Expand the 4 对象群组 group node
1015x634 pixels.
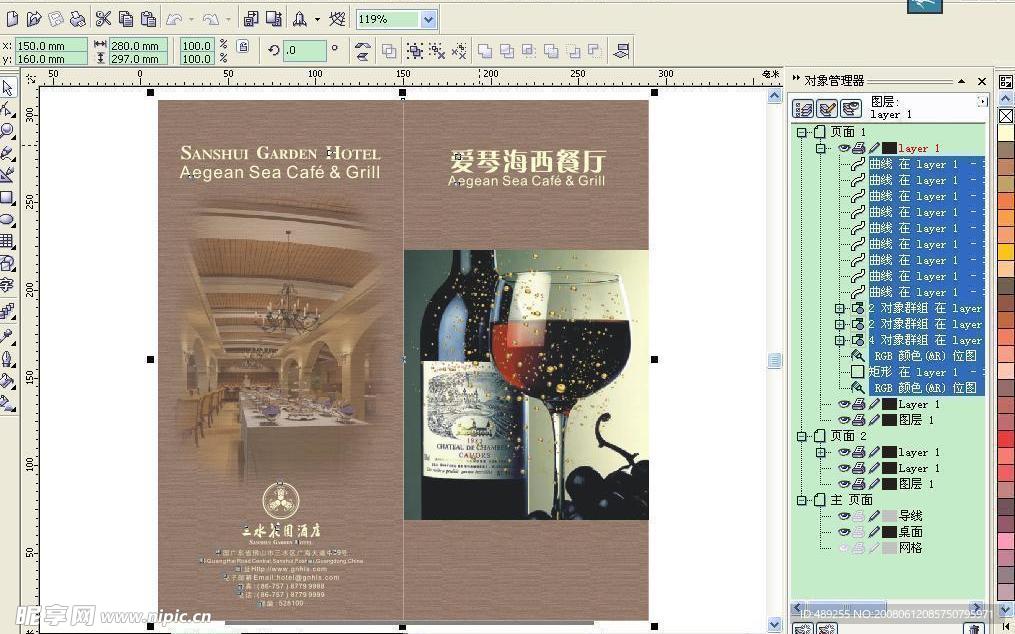click(840, 340)
